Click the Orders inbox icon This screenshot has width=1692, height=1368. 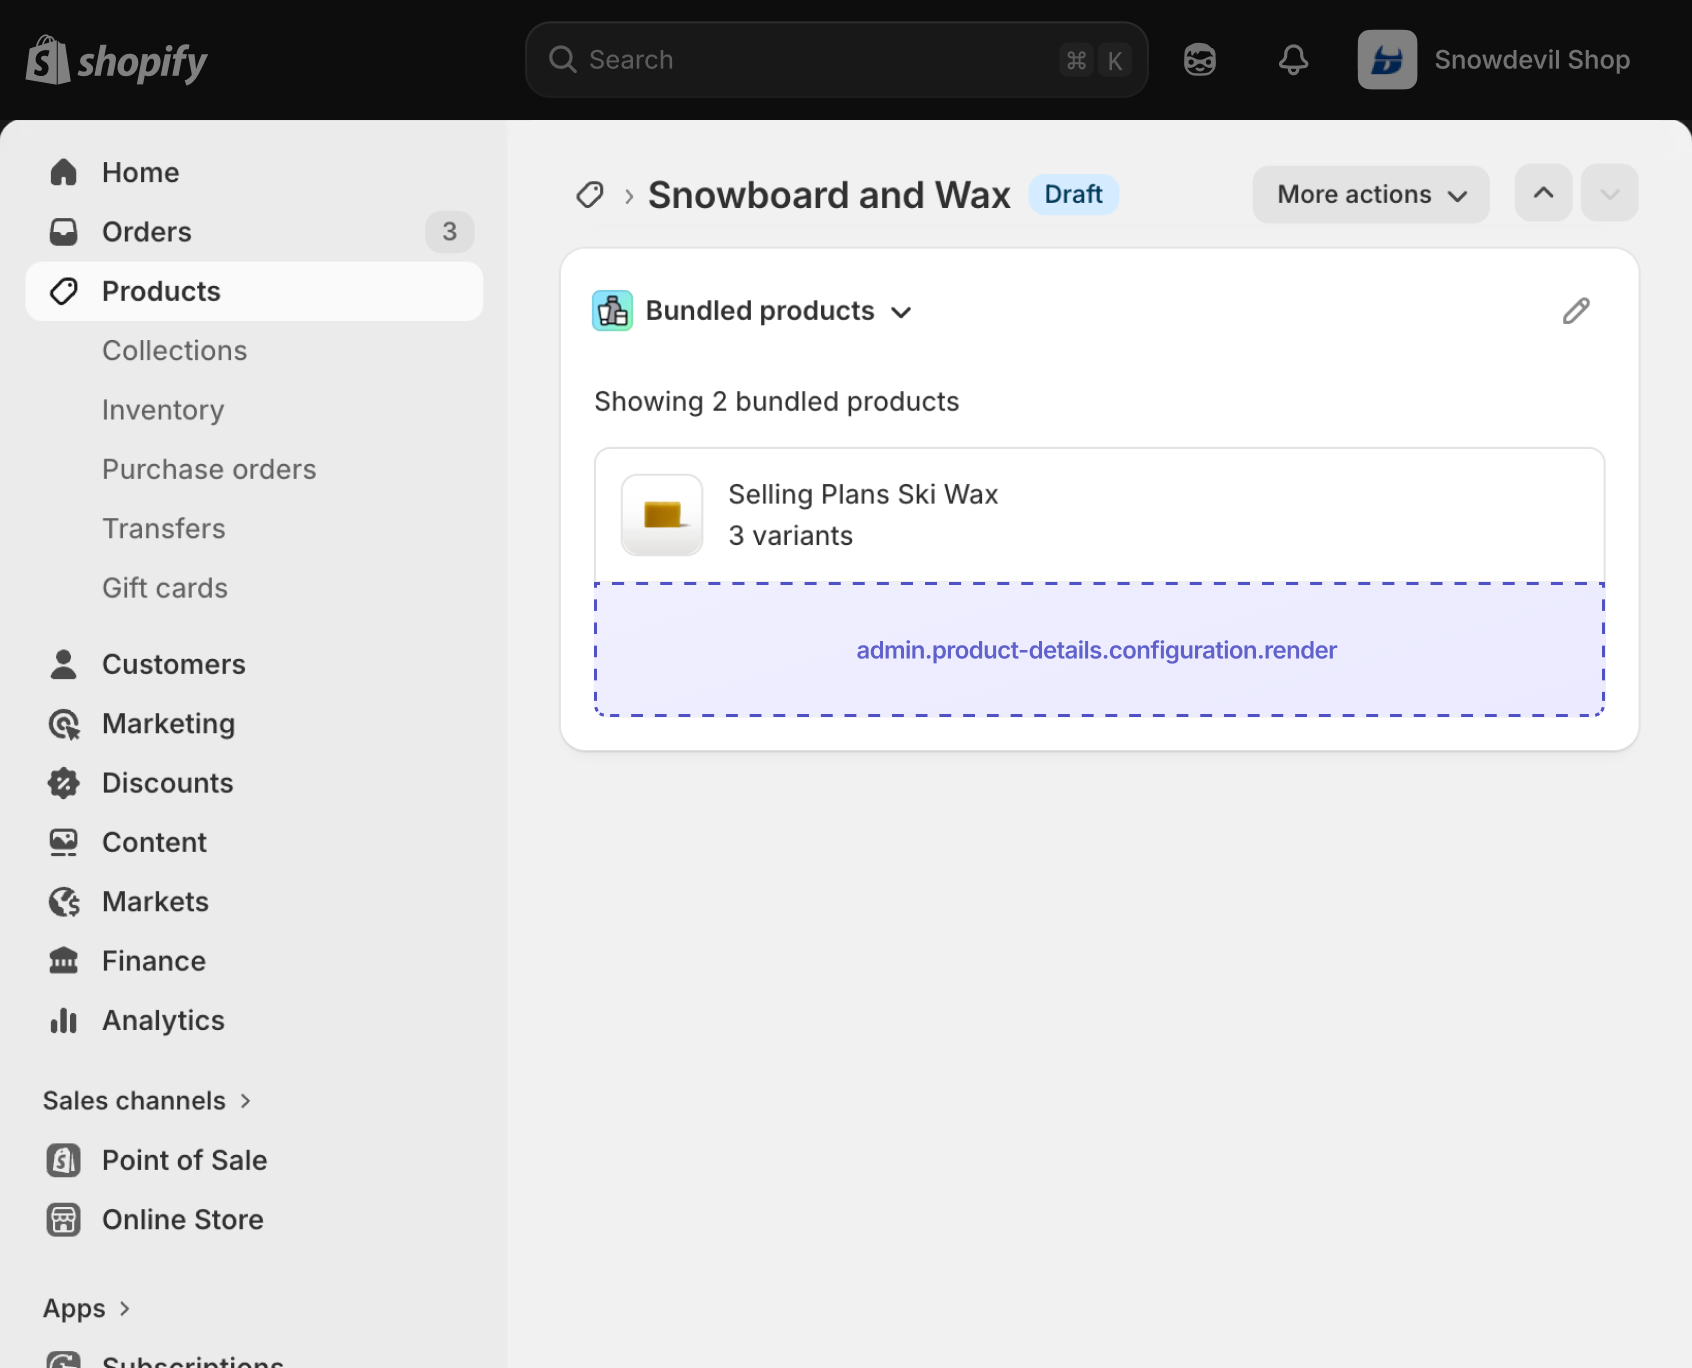[64, 232]
